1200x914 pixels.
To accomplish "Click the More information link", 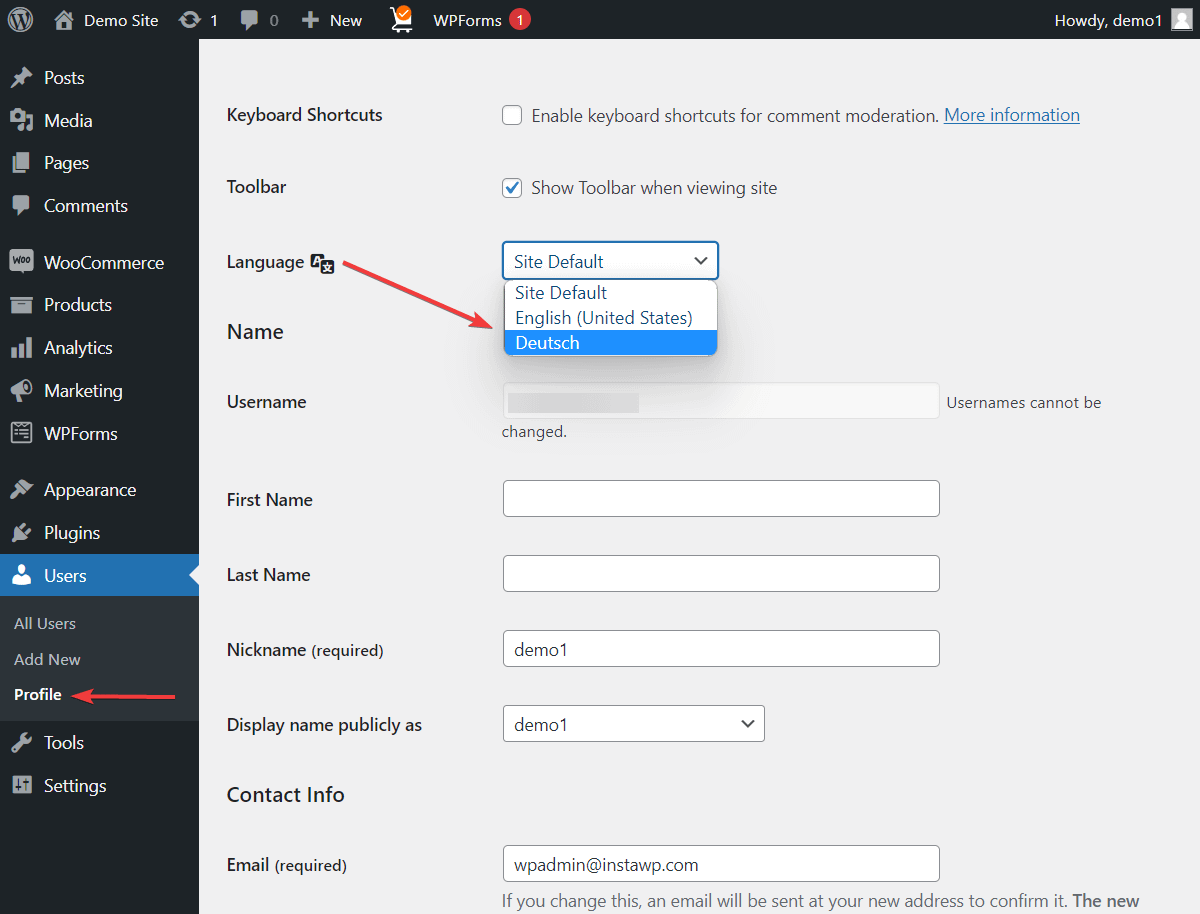I will coord(1011,115).
